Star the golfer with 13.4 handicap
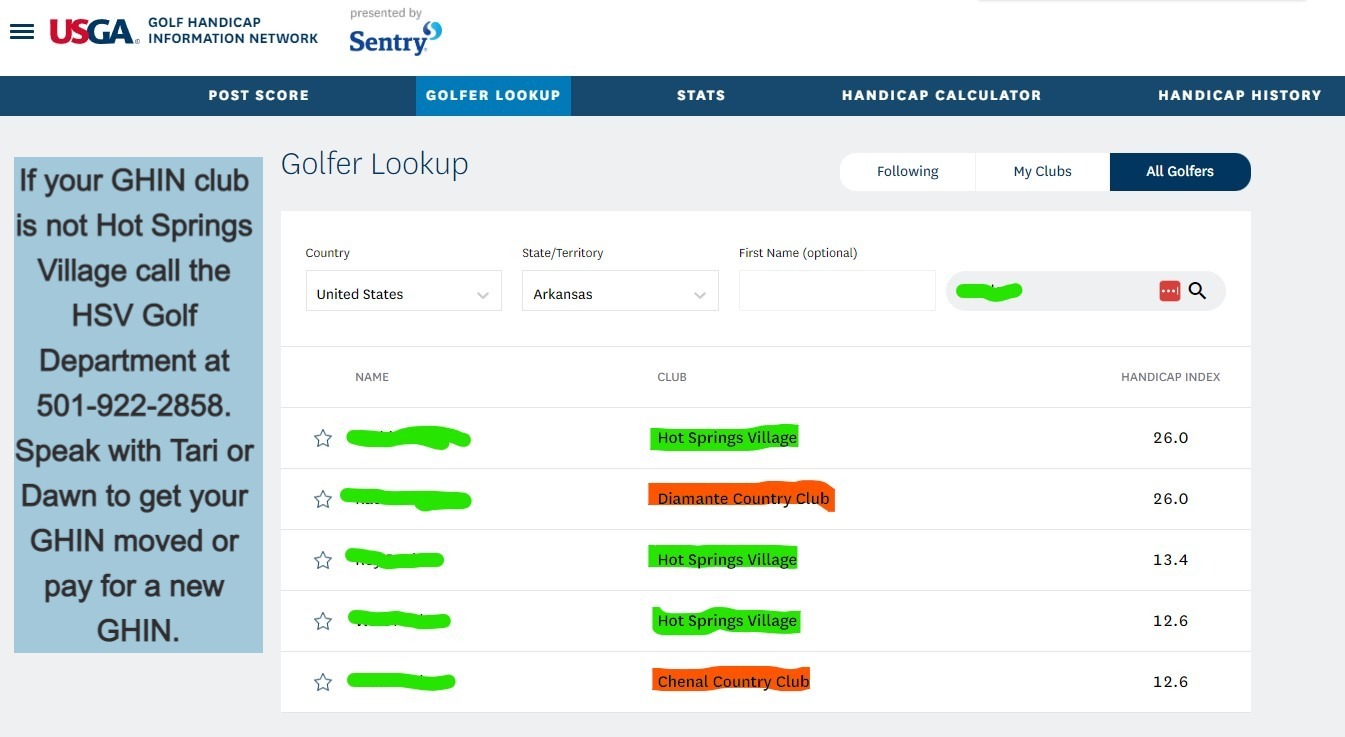This screenshot has width=1345, height=737. [323, 560]
